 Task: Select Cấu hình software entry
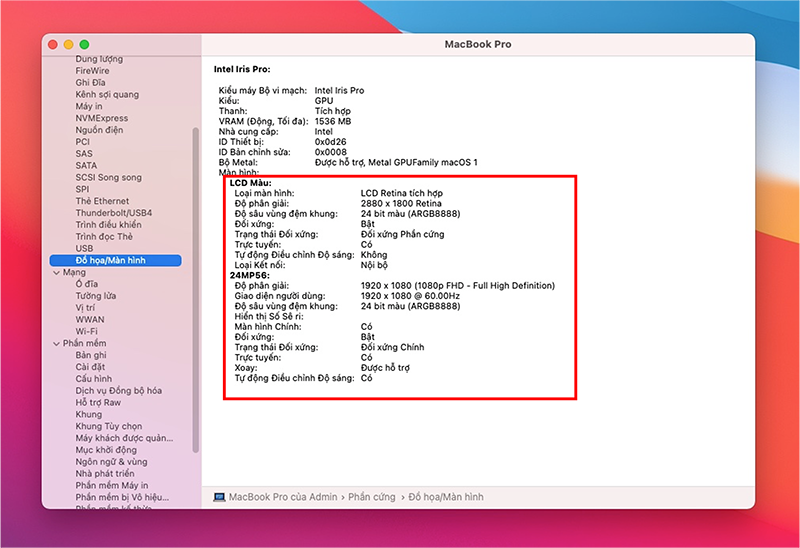tap(93, 379)
